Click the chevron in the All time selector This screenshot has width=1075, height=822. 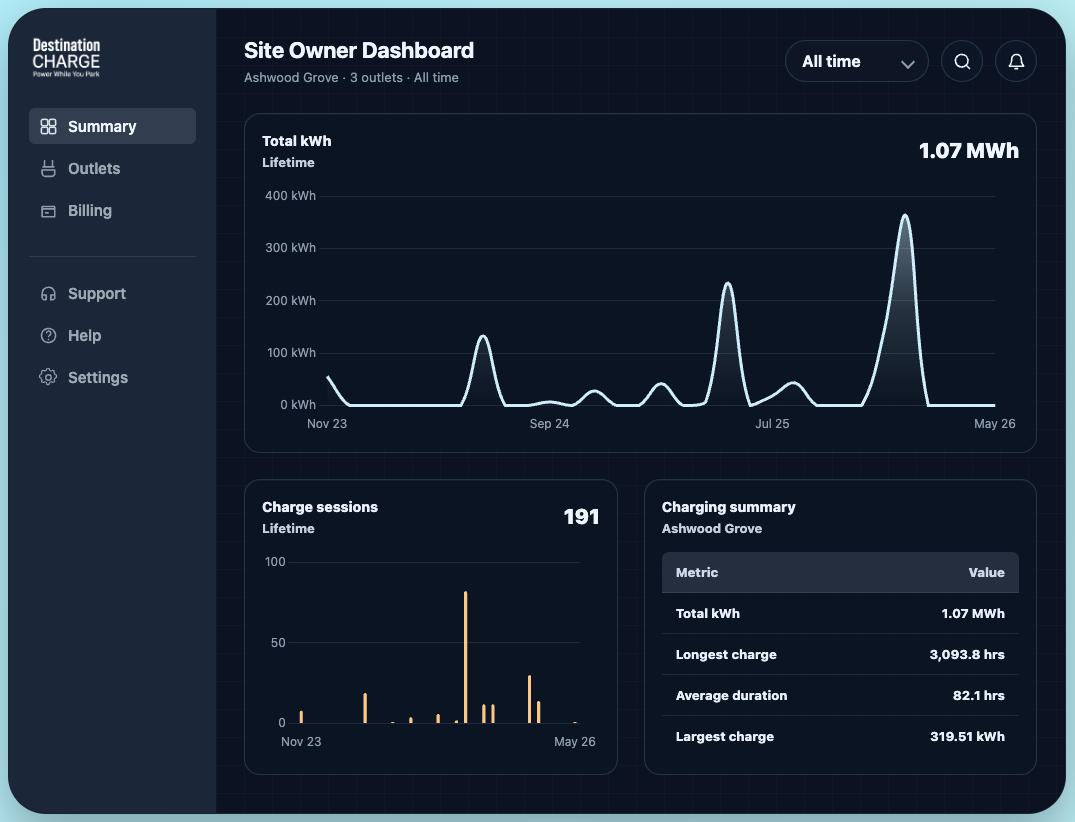(908, 64)
